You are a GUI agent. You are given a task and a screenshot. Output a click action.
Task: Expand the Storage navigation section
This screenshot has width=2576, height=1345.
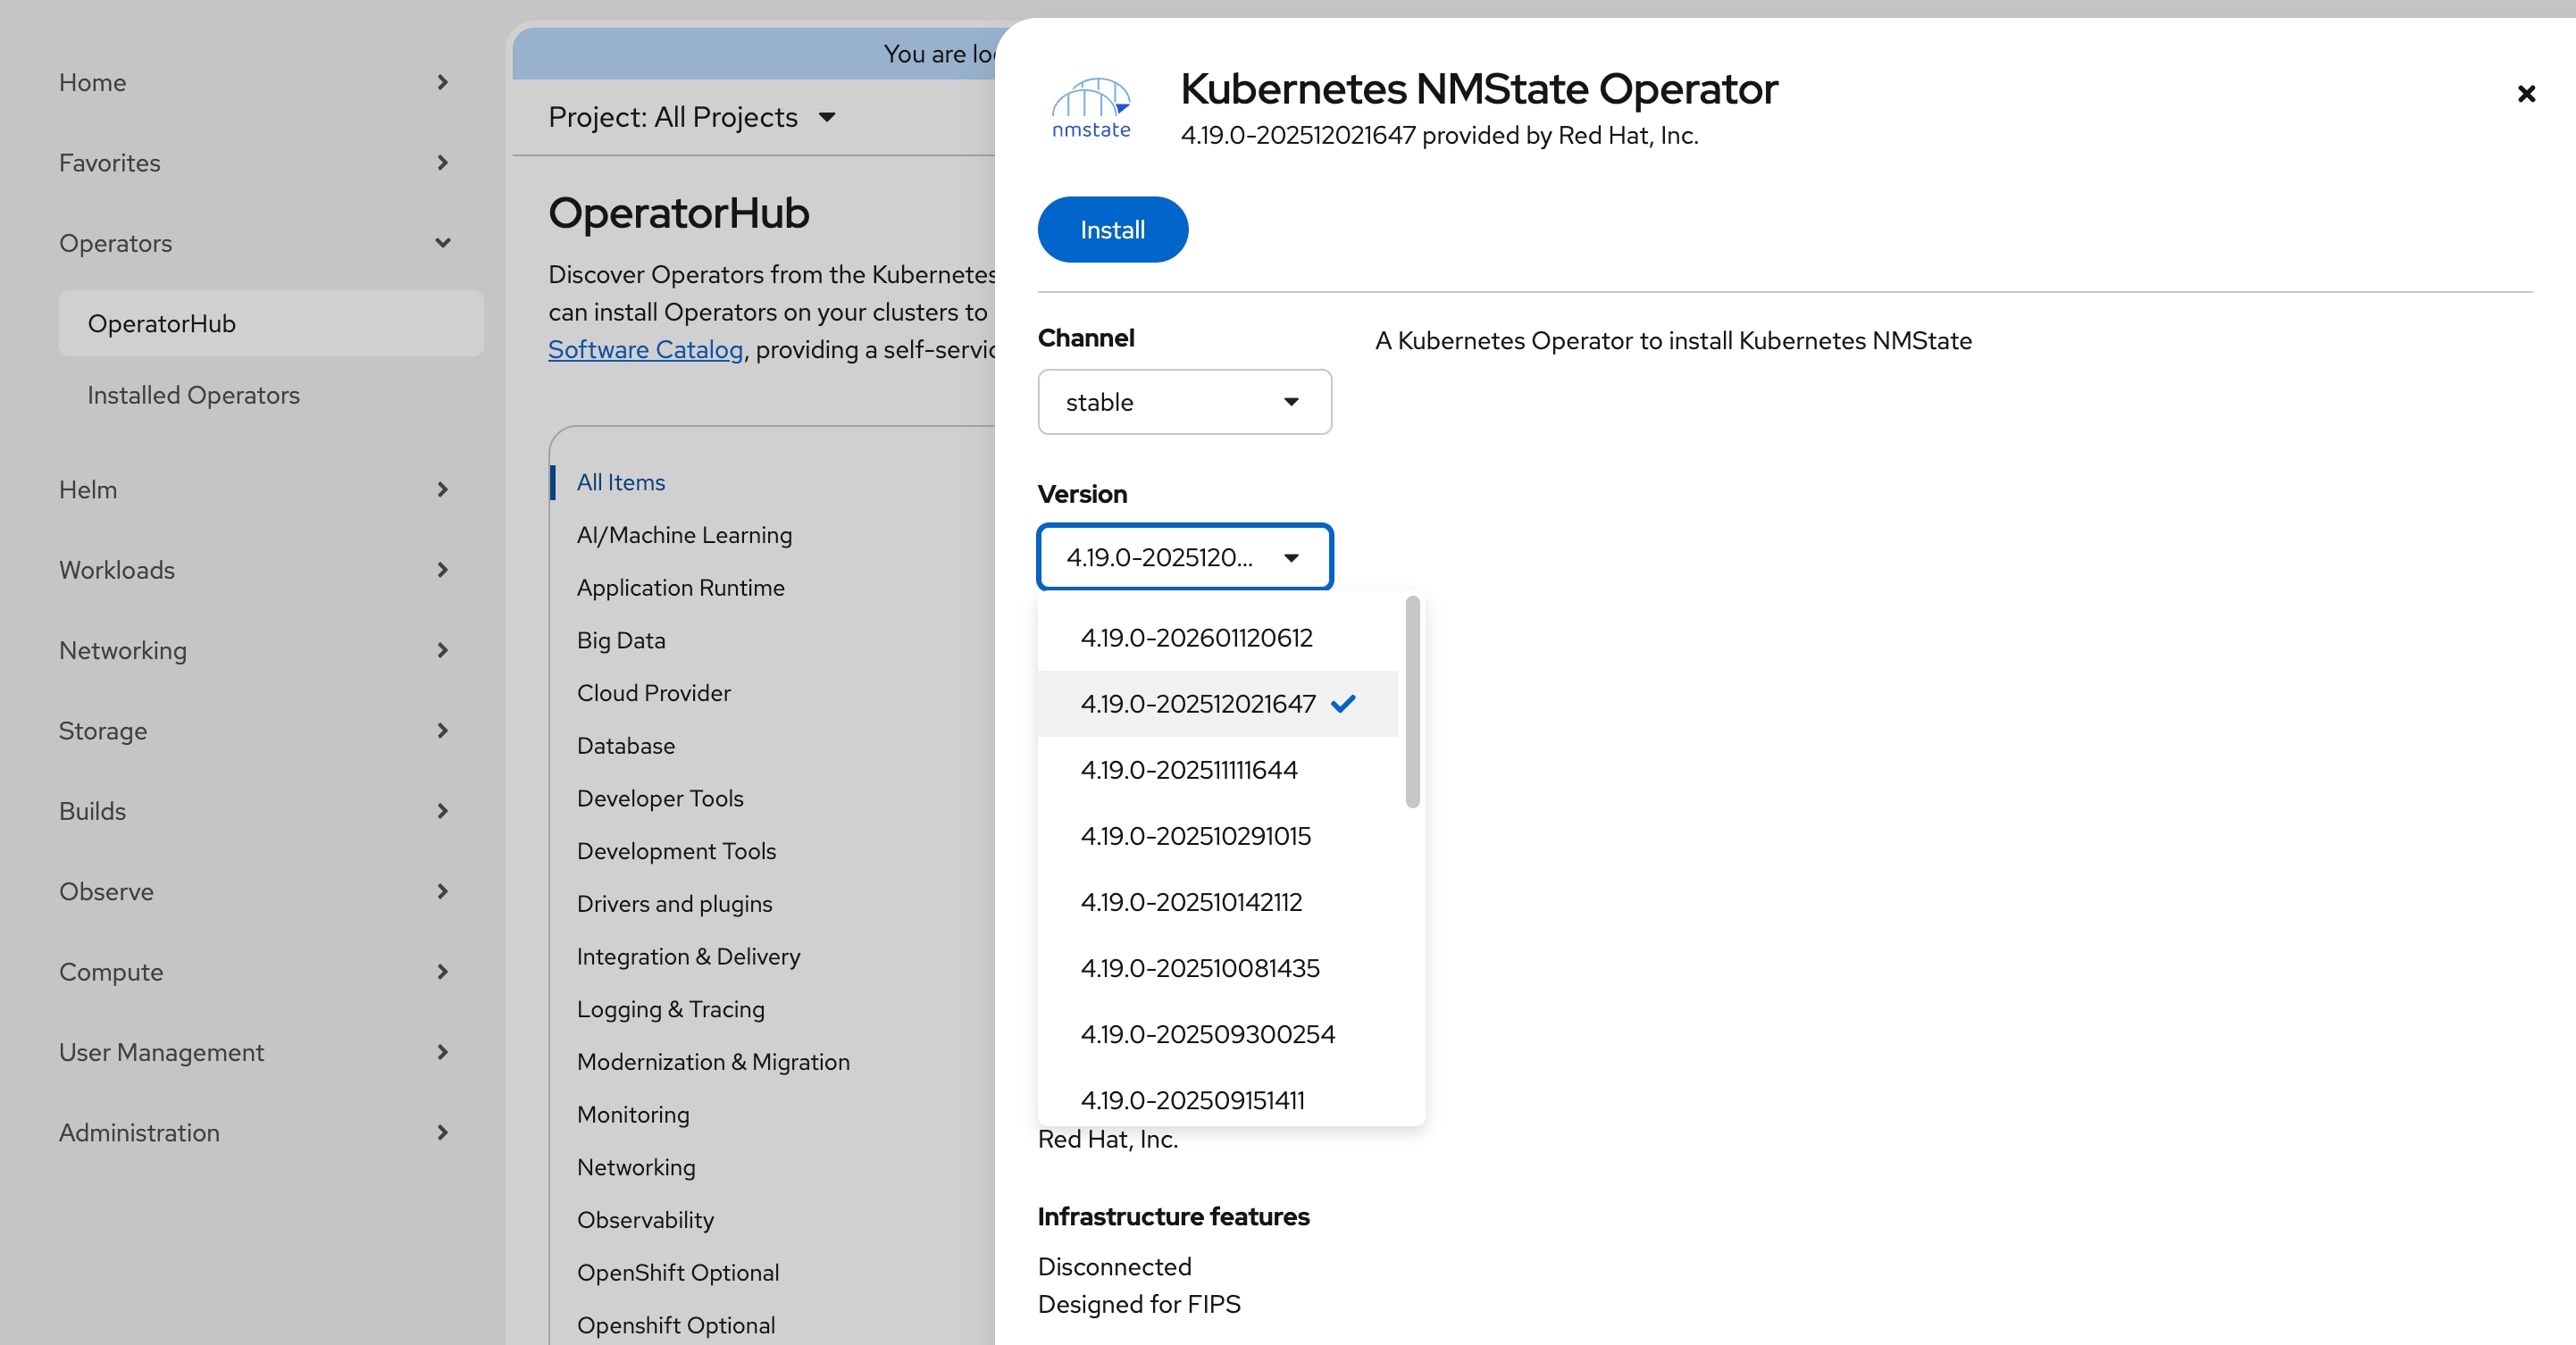pos(256,731)
